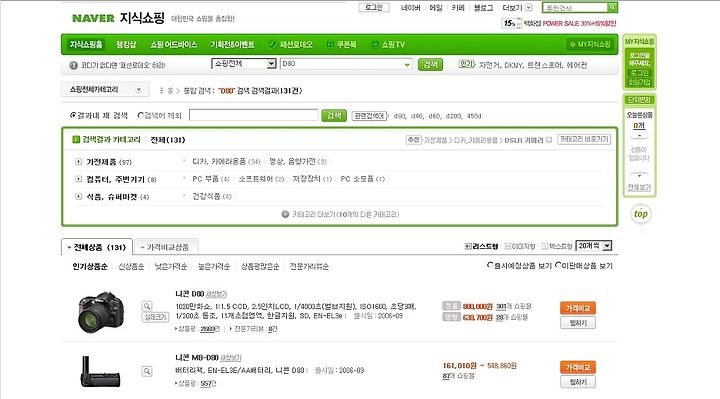720x399 pixels.
Task: Select the 지식쇼핑홈 menu tab
Action: pyautogui.click(x=86, y=45)
